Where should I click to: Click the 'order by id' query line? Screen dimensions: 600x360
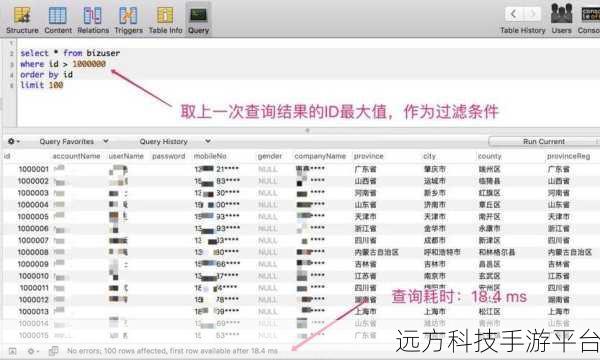tap(46, 75)
